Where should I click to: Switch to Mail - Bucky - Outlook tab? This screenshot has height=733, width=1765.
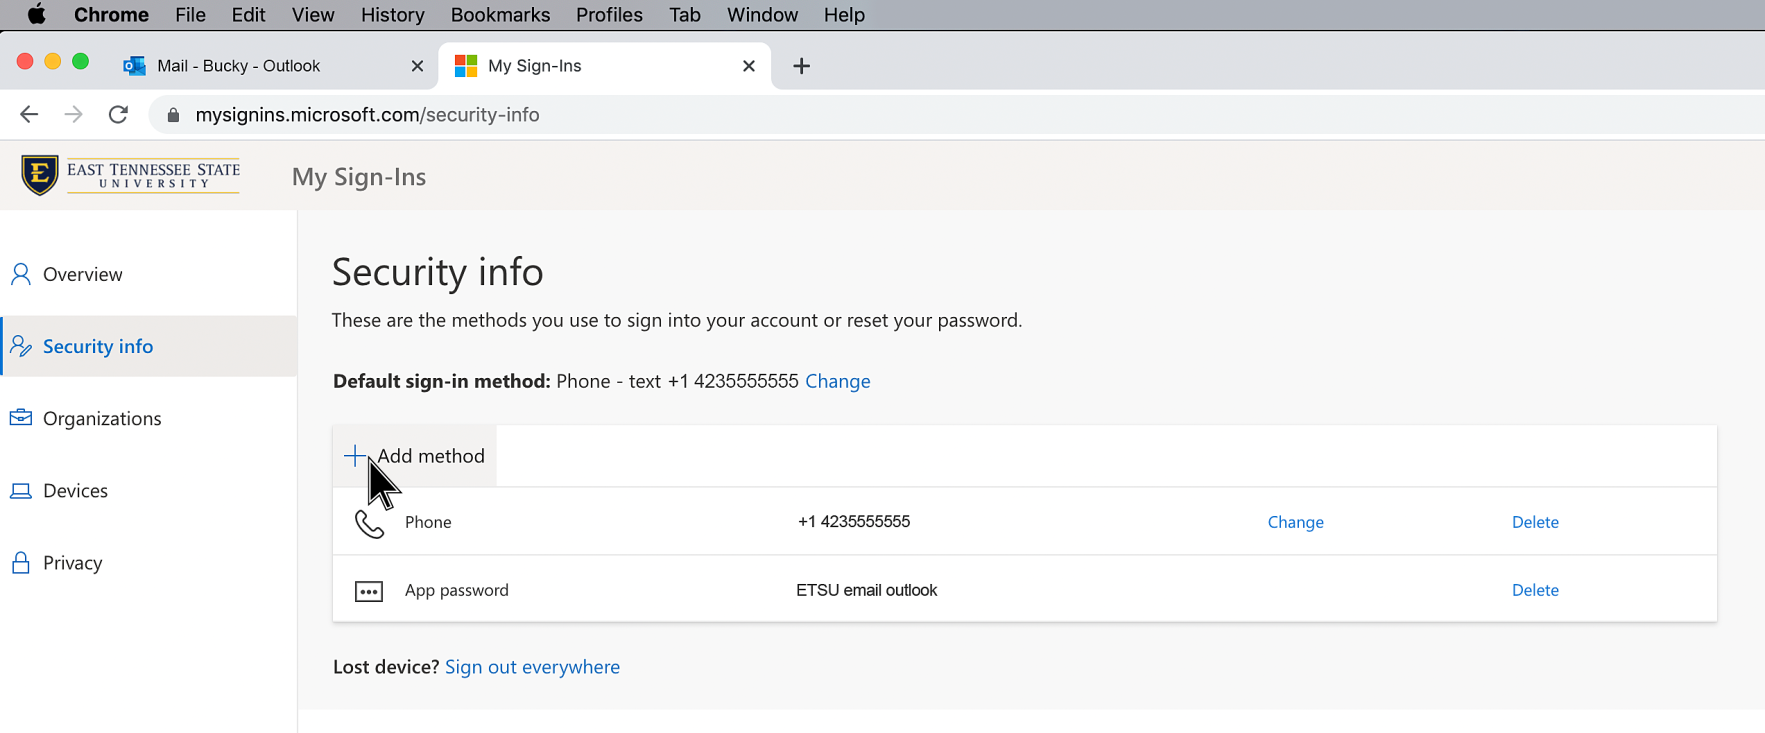tap(238, 66)
